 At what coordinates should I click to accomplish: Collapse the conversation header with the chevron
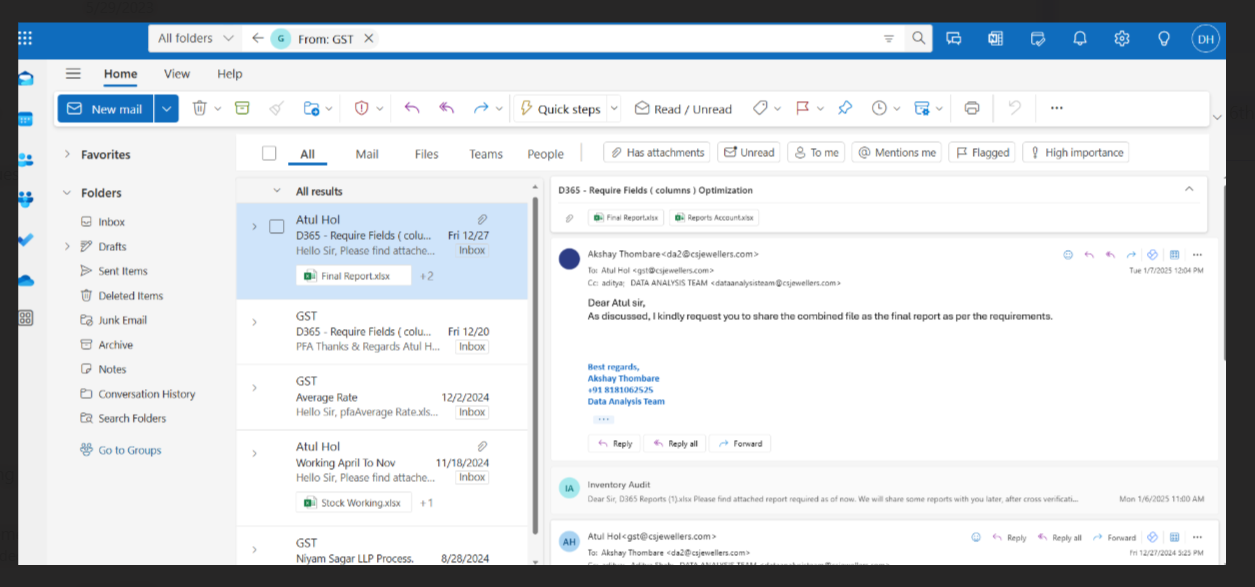pos(1189,189)
